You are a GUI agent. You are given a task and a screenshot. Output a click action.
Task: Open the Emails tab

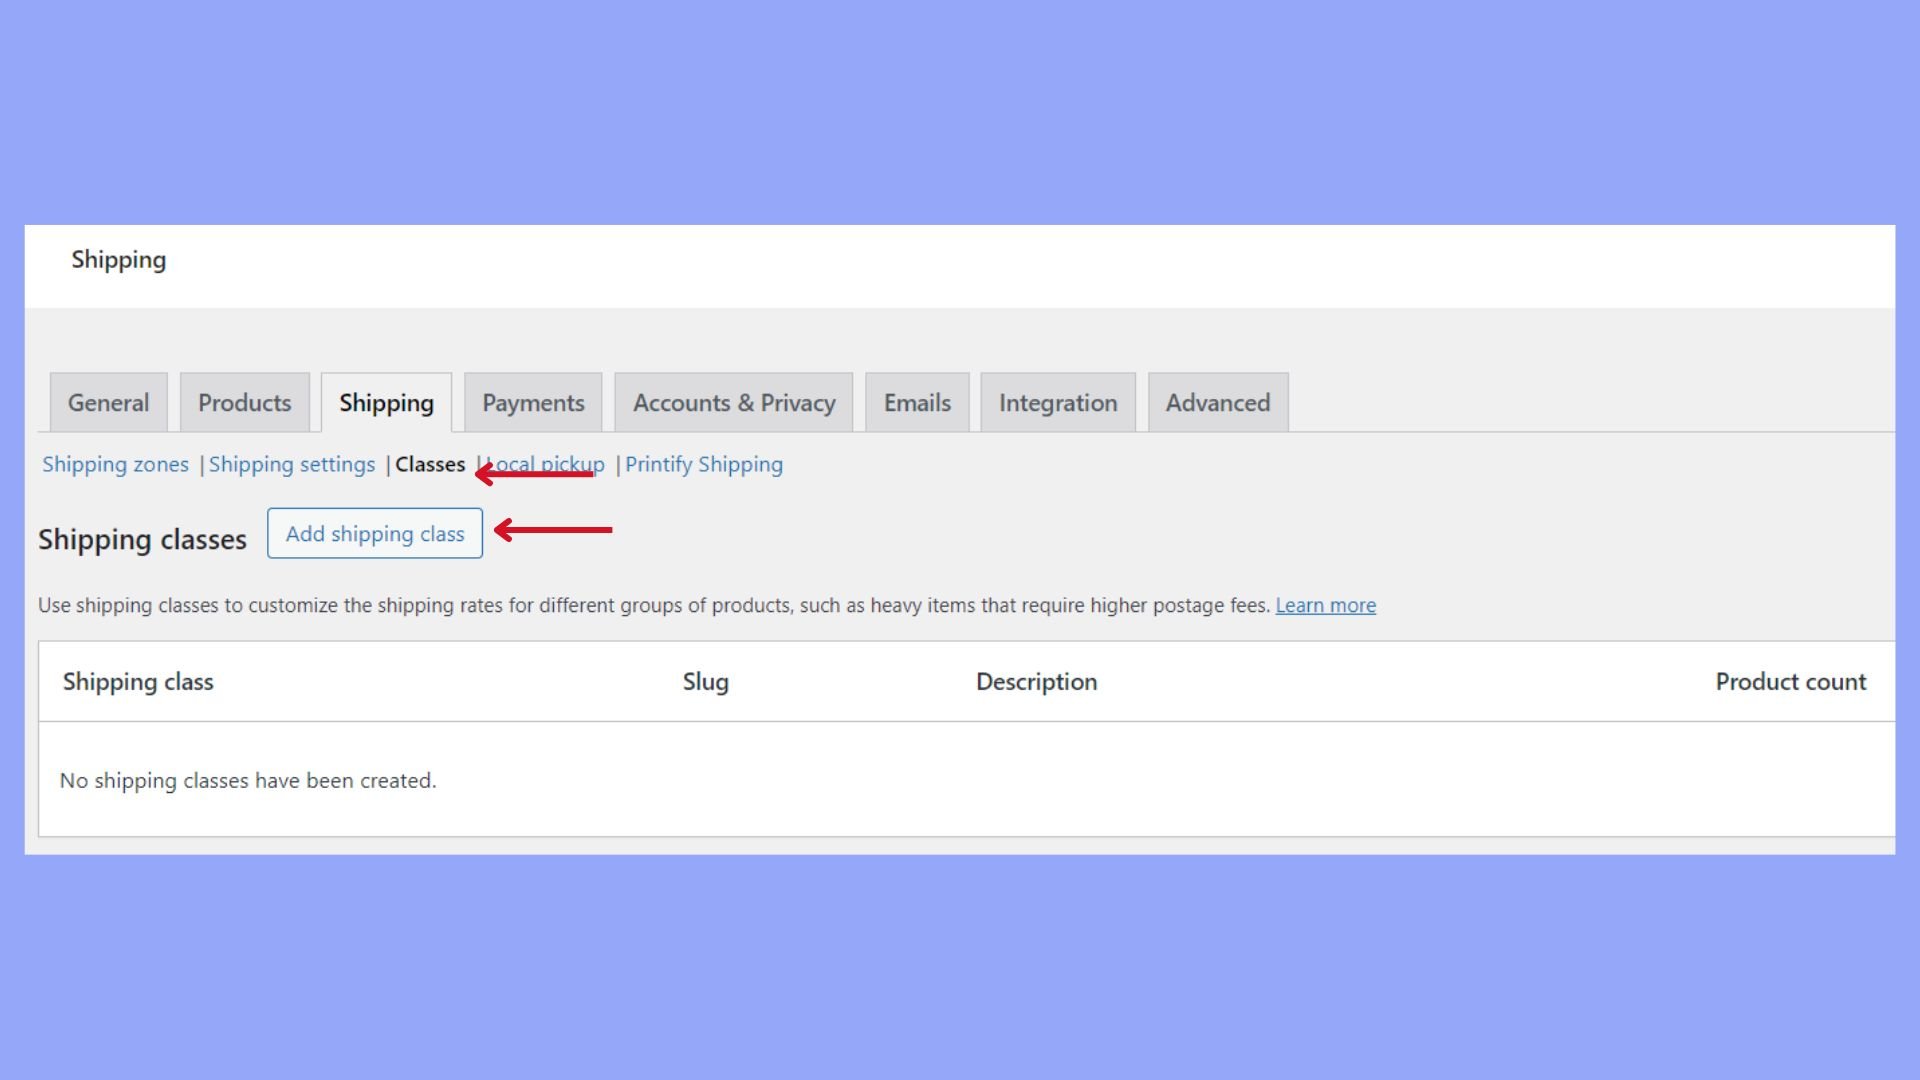pyautogui.click(x=916, y=403)
